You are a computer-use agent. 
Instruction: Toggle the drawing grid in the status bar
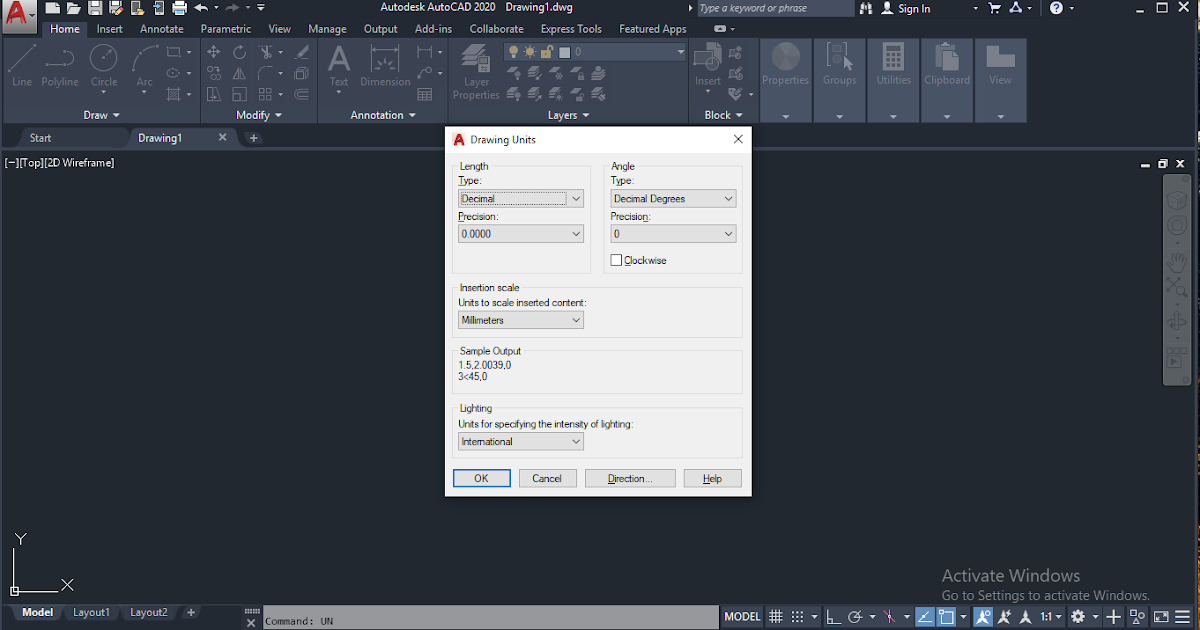[x=776, y=617]
